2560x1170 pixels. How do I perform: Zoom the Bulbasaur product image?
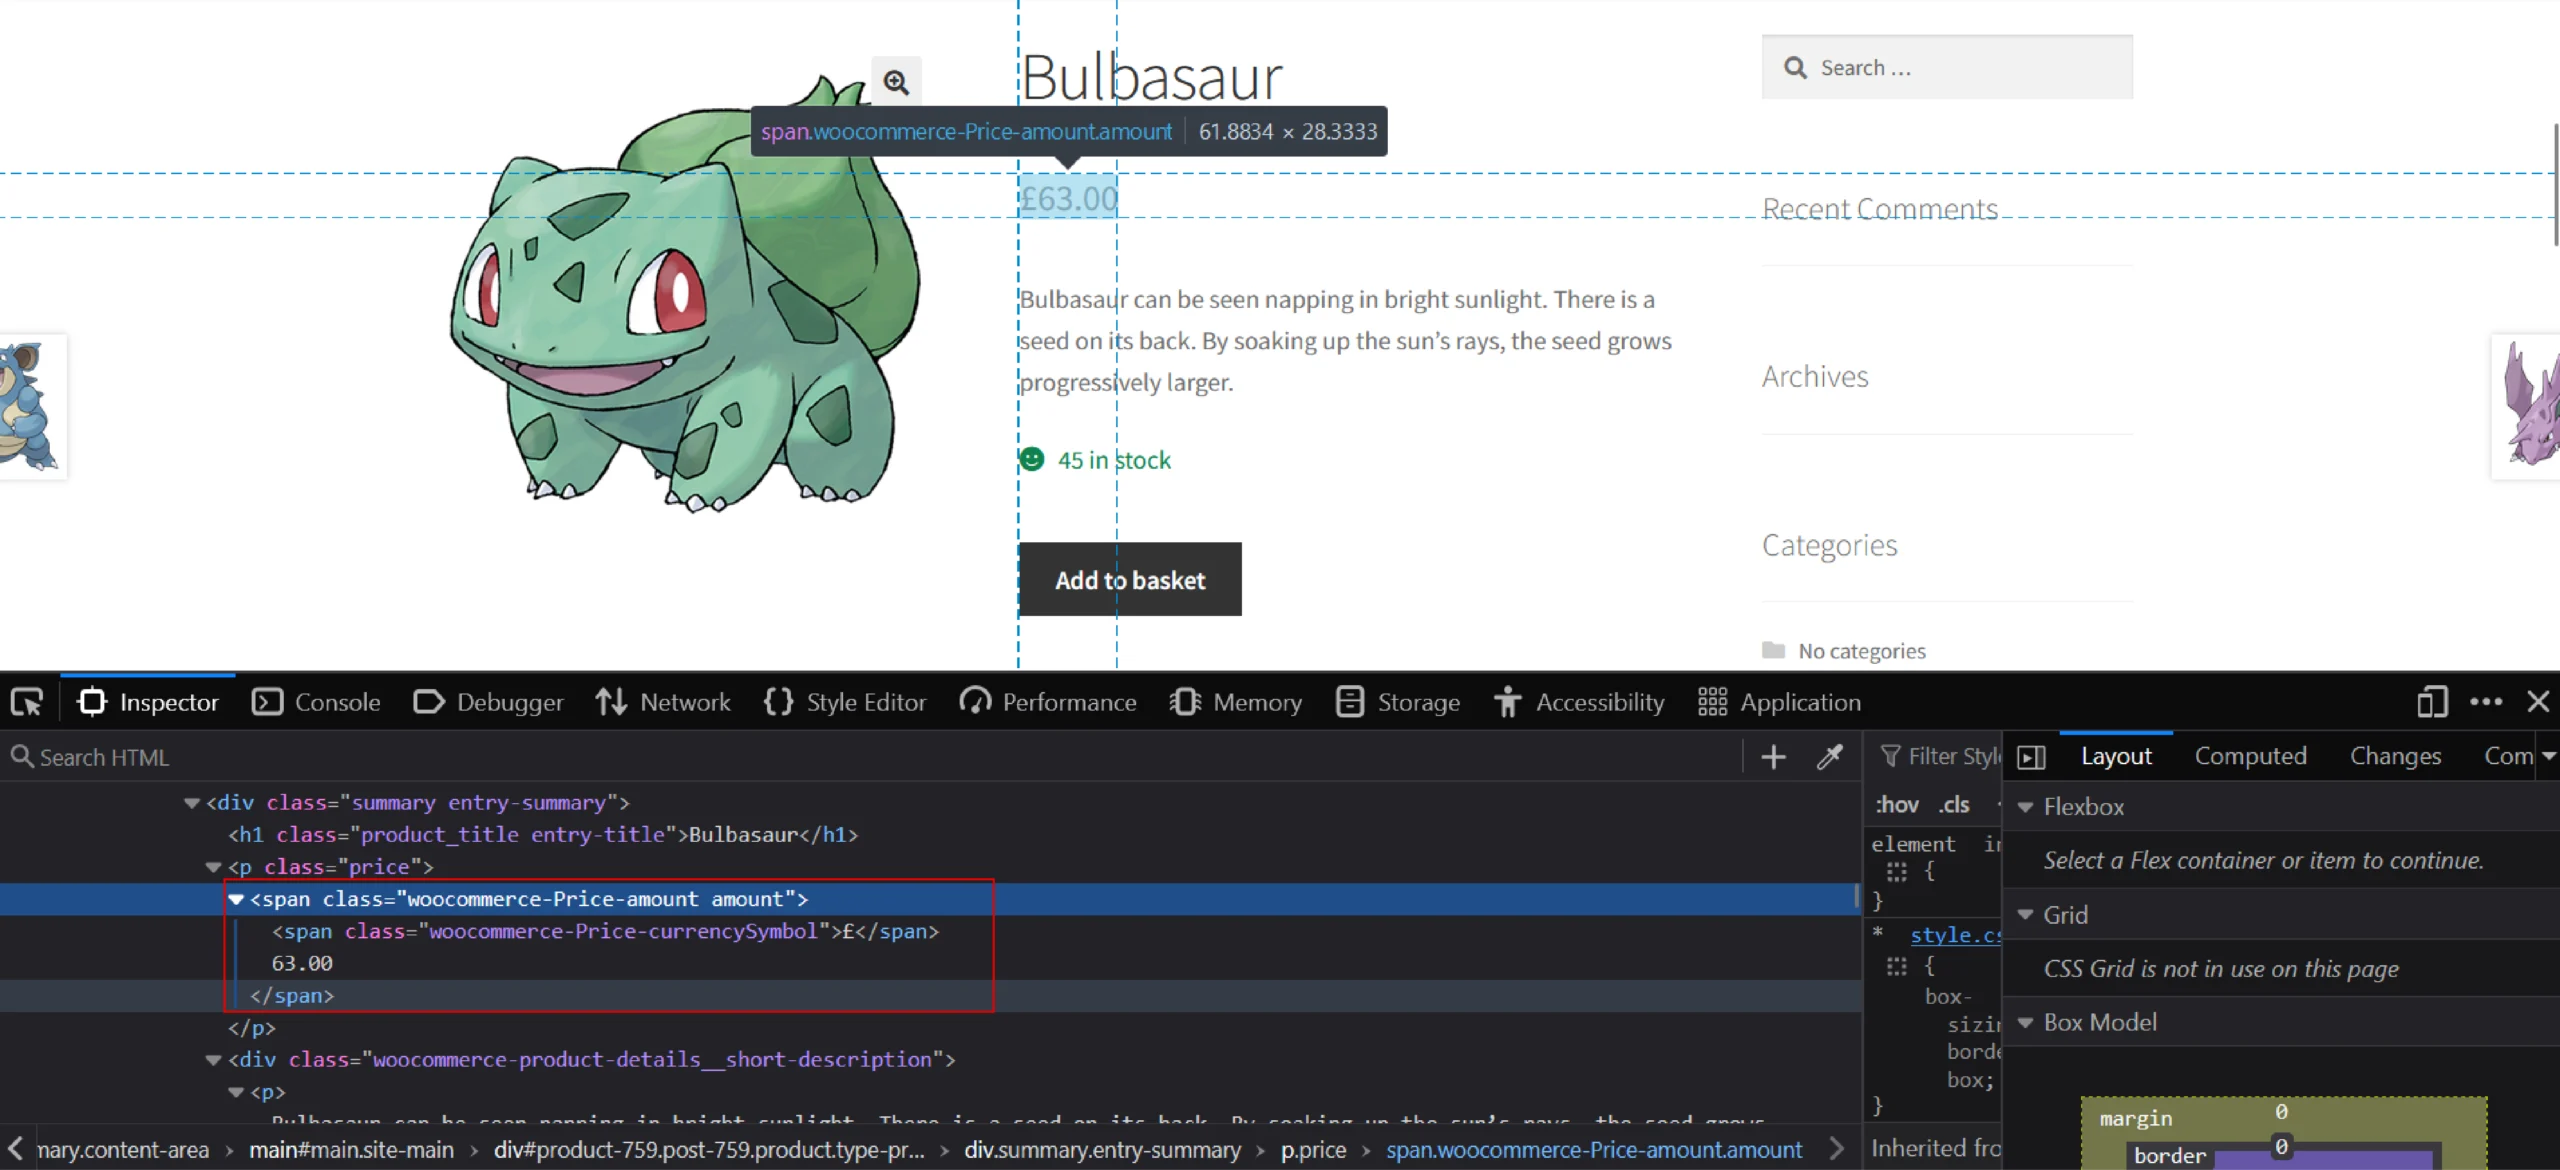point(896,82)
